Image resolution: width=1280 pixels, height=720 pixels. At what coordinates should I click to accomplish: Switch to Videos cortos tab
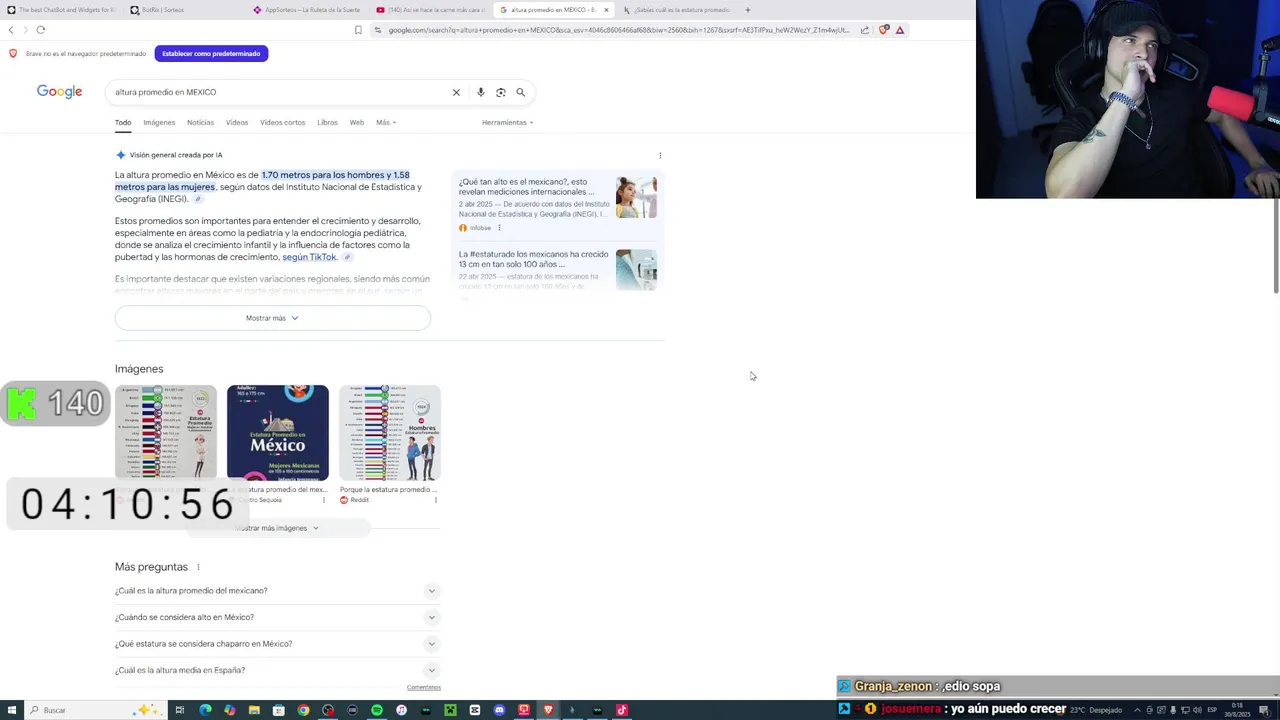[x=282, y=122]
